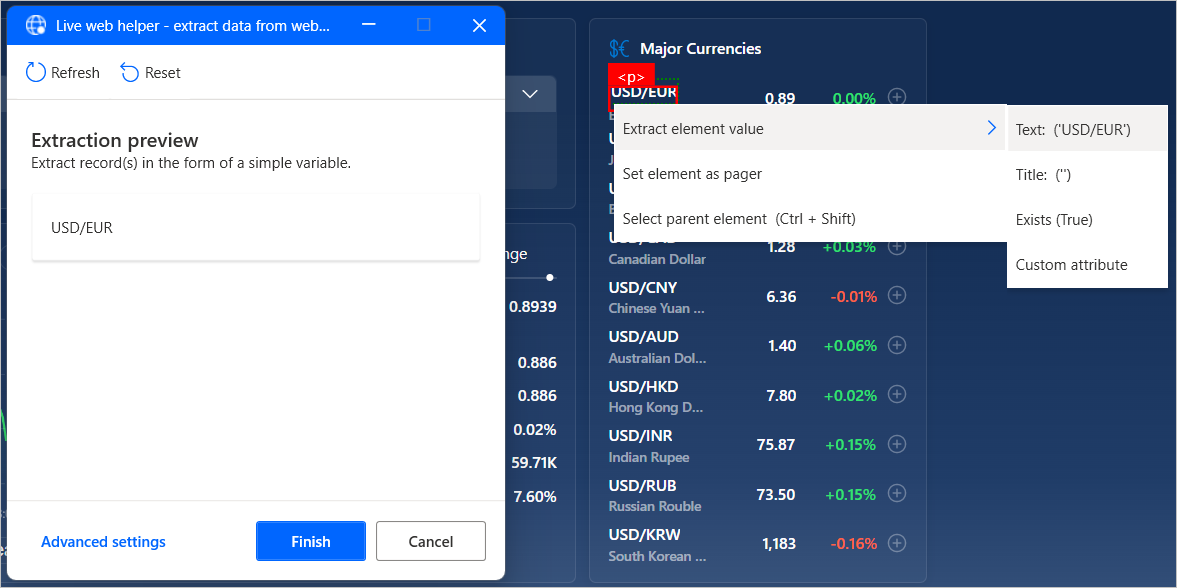This screenshot has height=588, width=1177.
Task: Click the plus icon beside USD/HKD
Action: [896, 394]
